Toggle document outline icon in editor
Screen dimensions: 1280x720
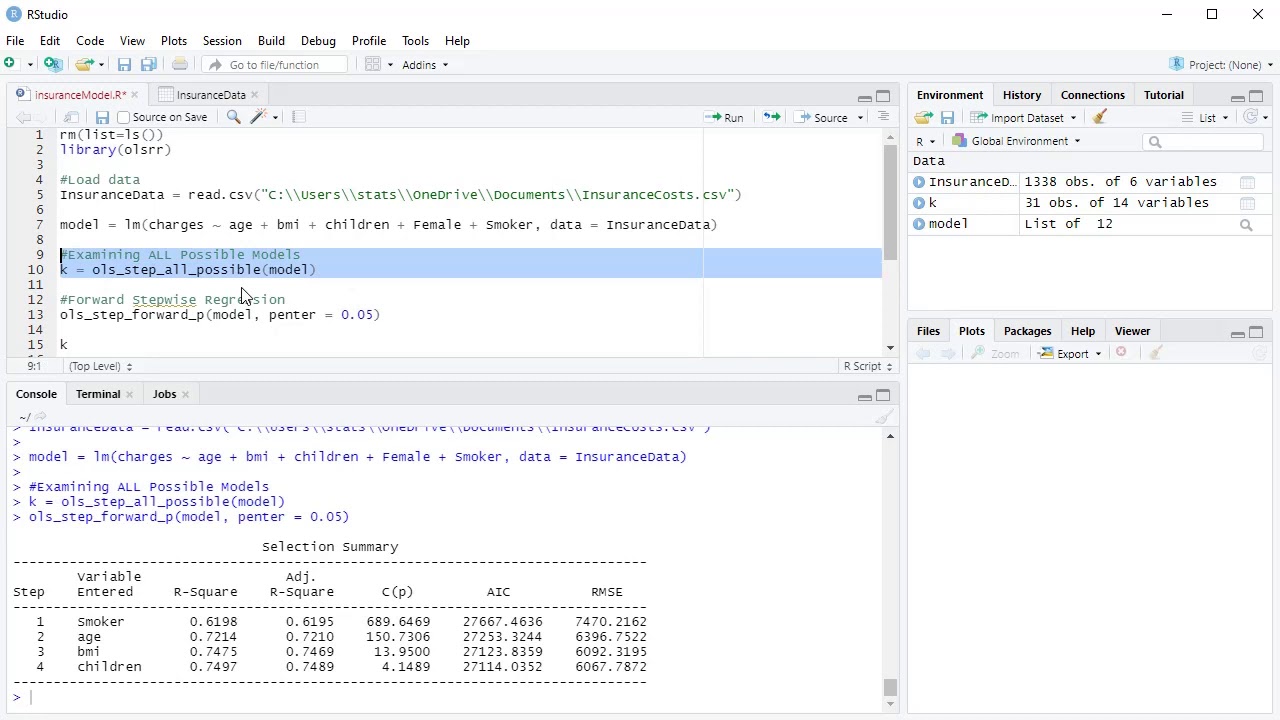click(x=883, y=117)
